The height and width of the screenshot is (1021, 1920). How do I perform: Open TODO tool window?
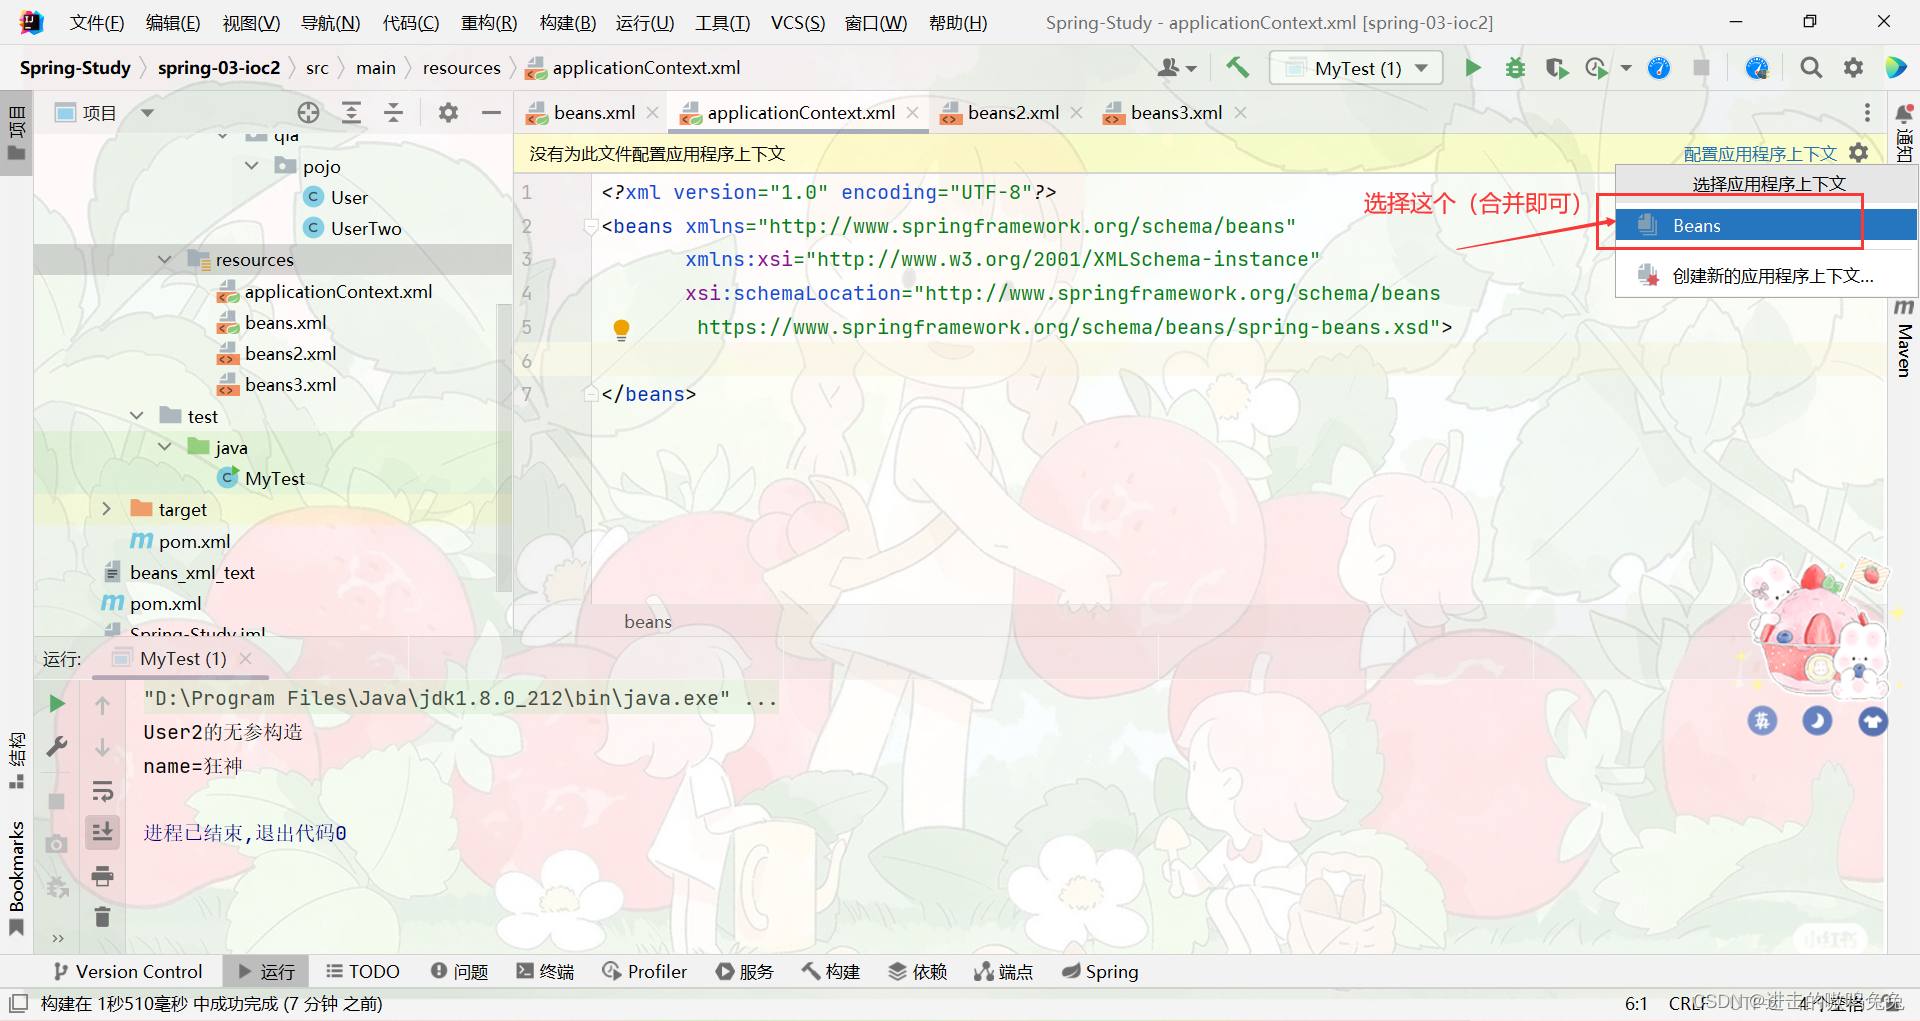[x=362, y=972]
